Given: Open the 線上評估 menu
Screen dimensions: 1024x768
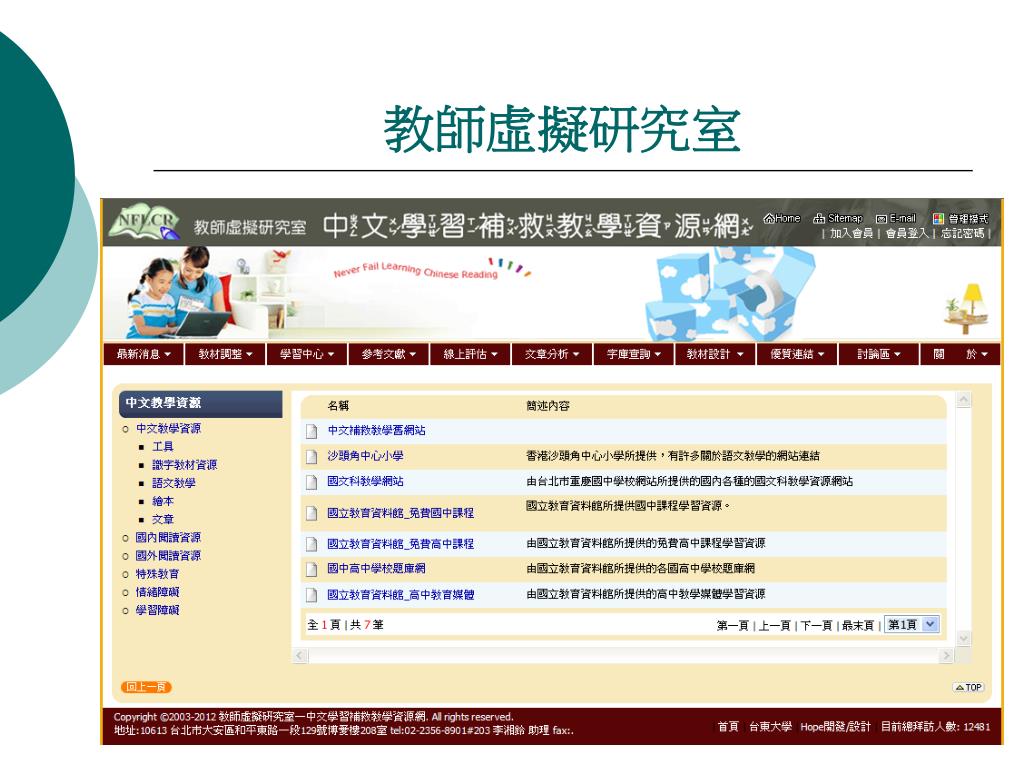Looking at the screenshot, I should pyautogui.click(x=470, y=354).
